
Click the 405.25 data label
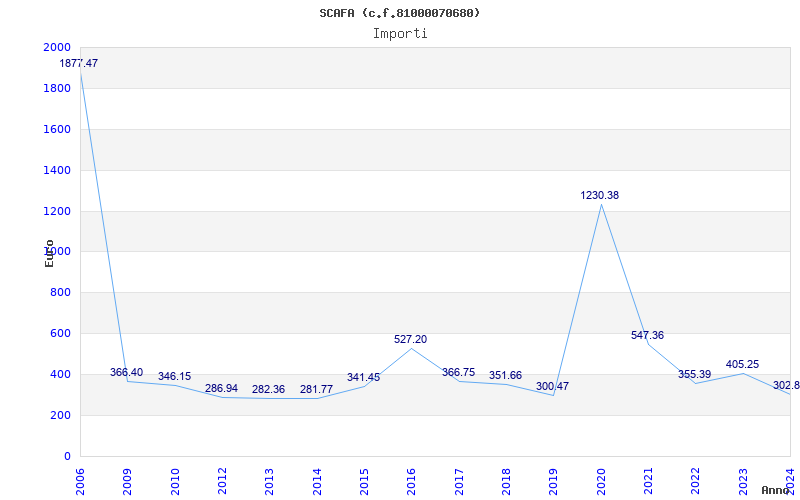click(742, 364)
